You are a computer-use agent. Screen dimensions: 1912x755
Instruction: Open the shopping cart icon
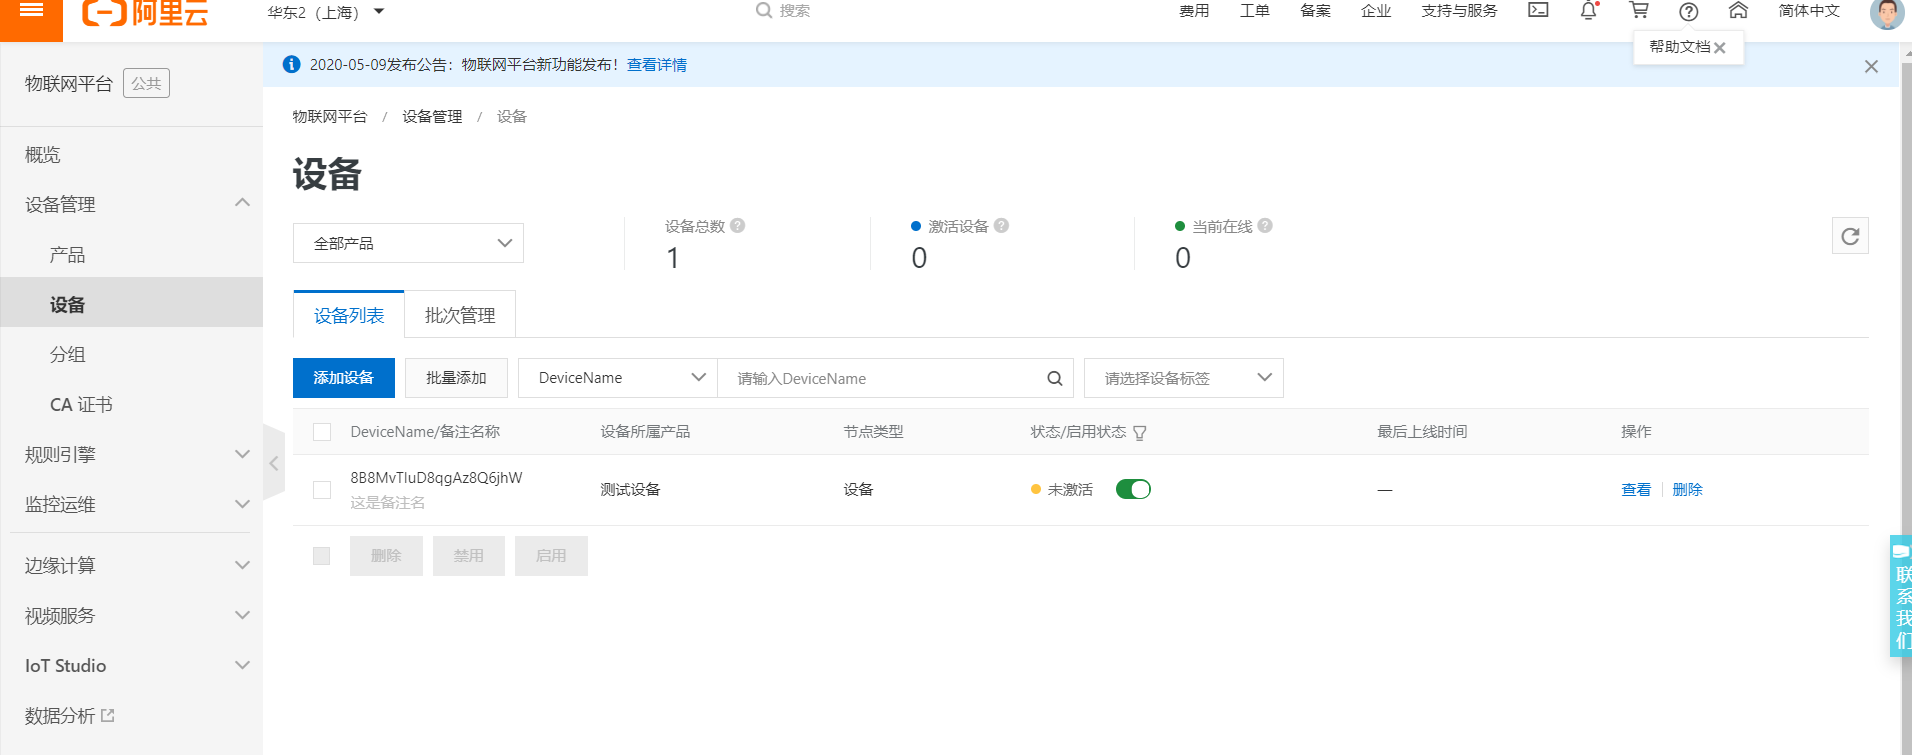[1639, 11]
